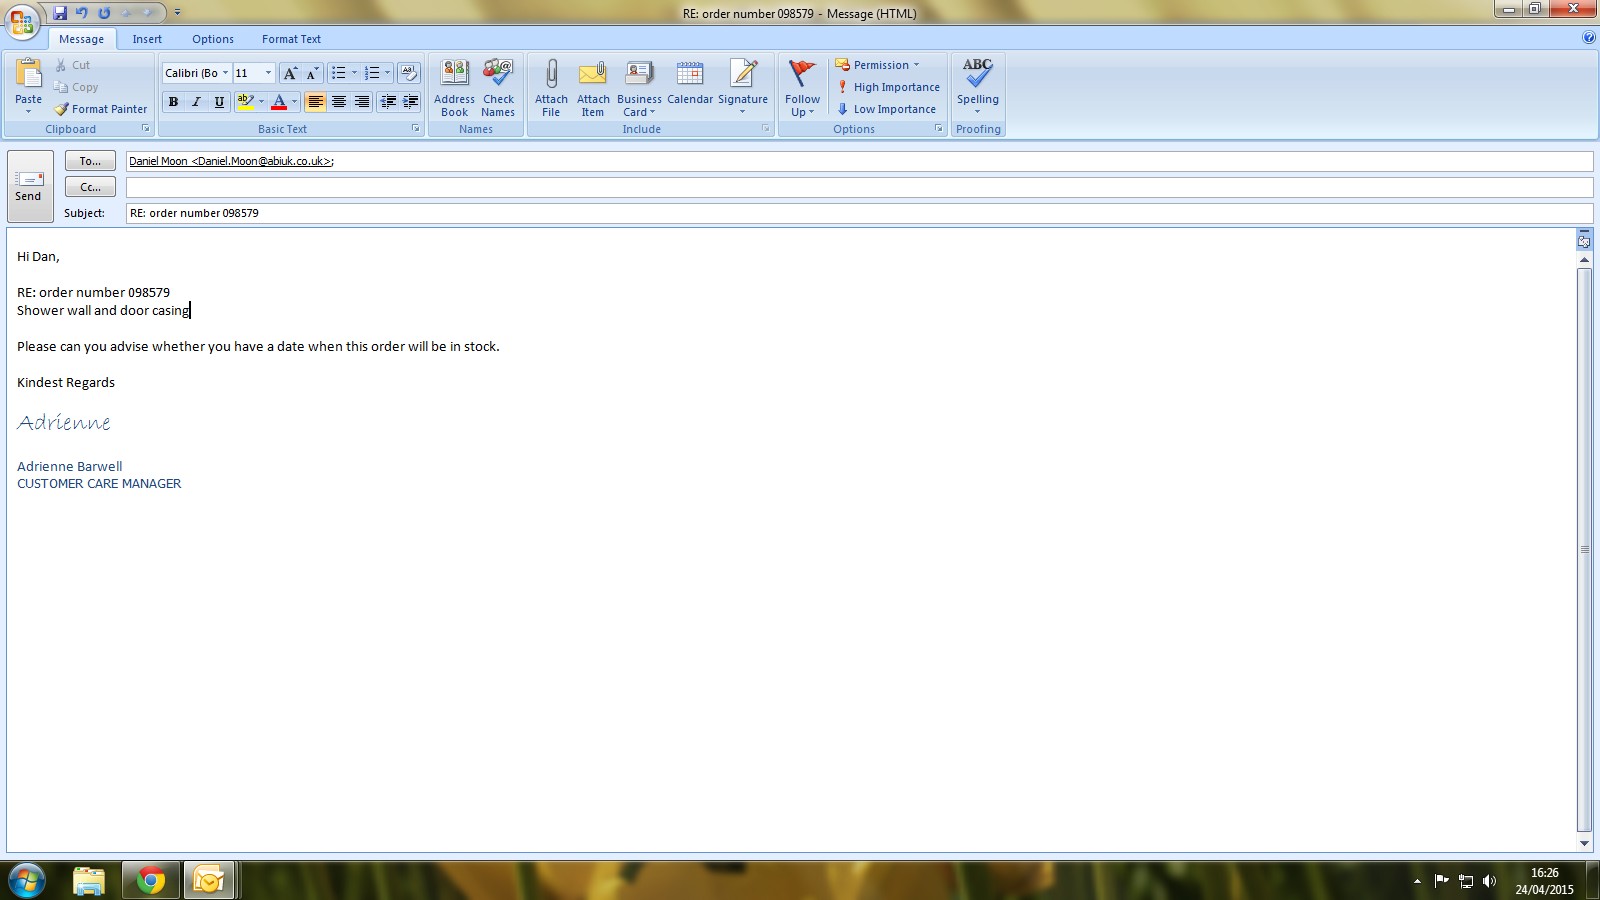This screenshot has width=1600, height=900.
Task: Open the Permission dropdown
Action: coord(877,65)
